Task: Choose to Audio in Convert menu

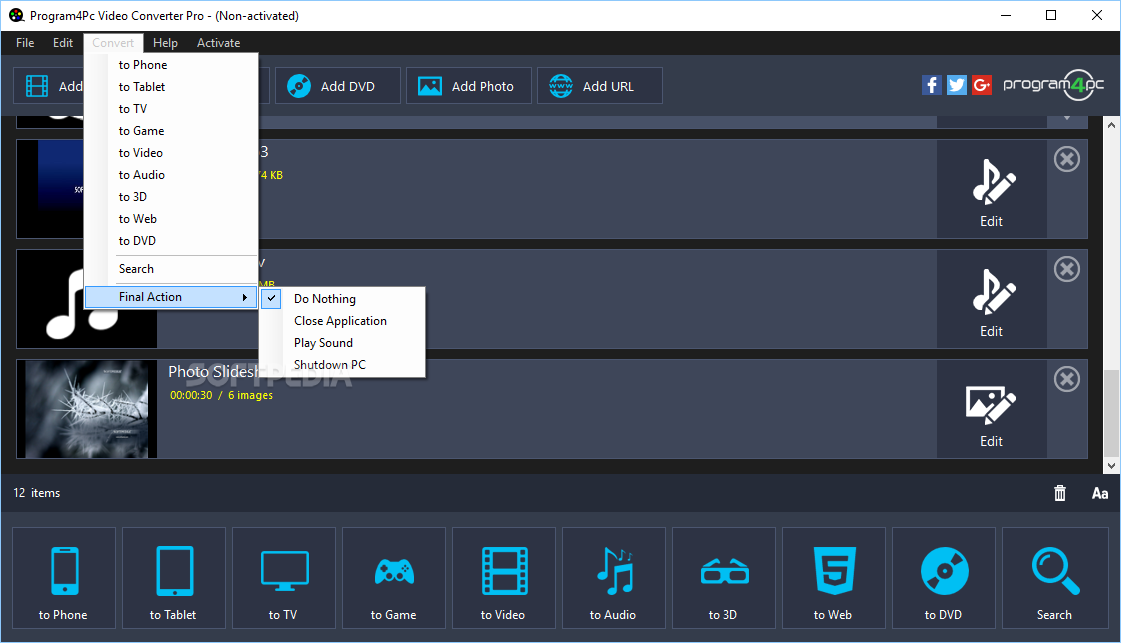Action: [171, 175]
